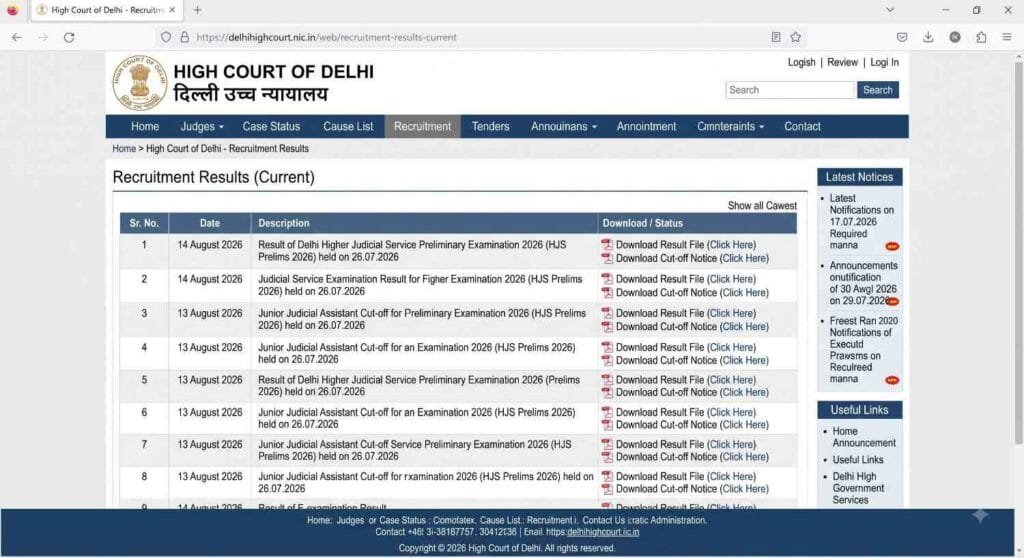Toggle reader view icon in address bar
The width and height of the screenshot is (1024, 558).
tap(776, 37)
